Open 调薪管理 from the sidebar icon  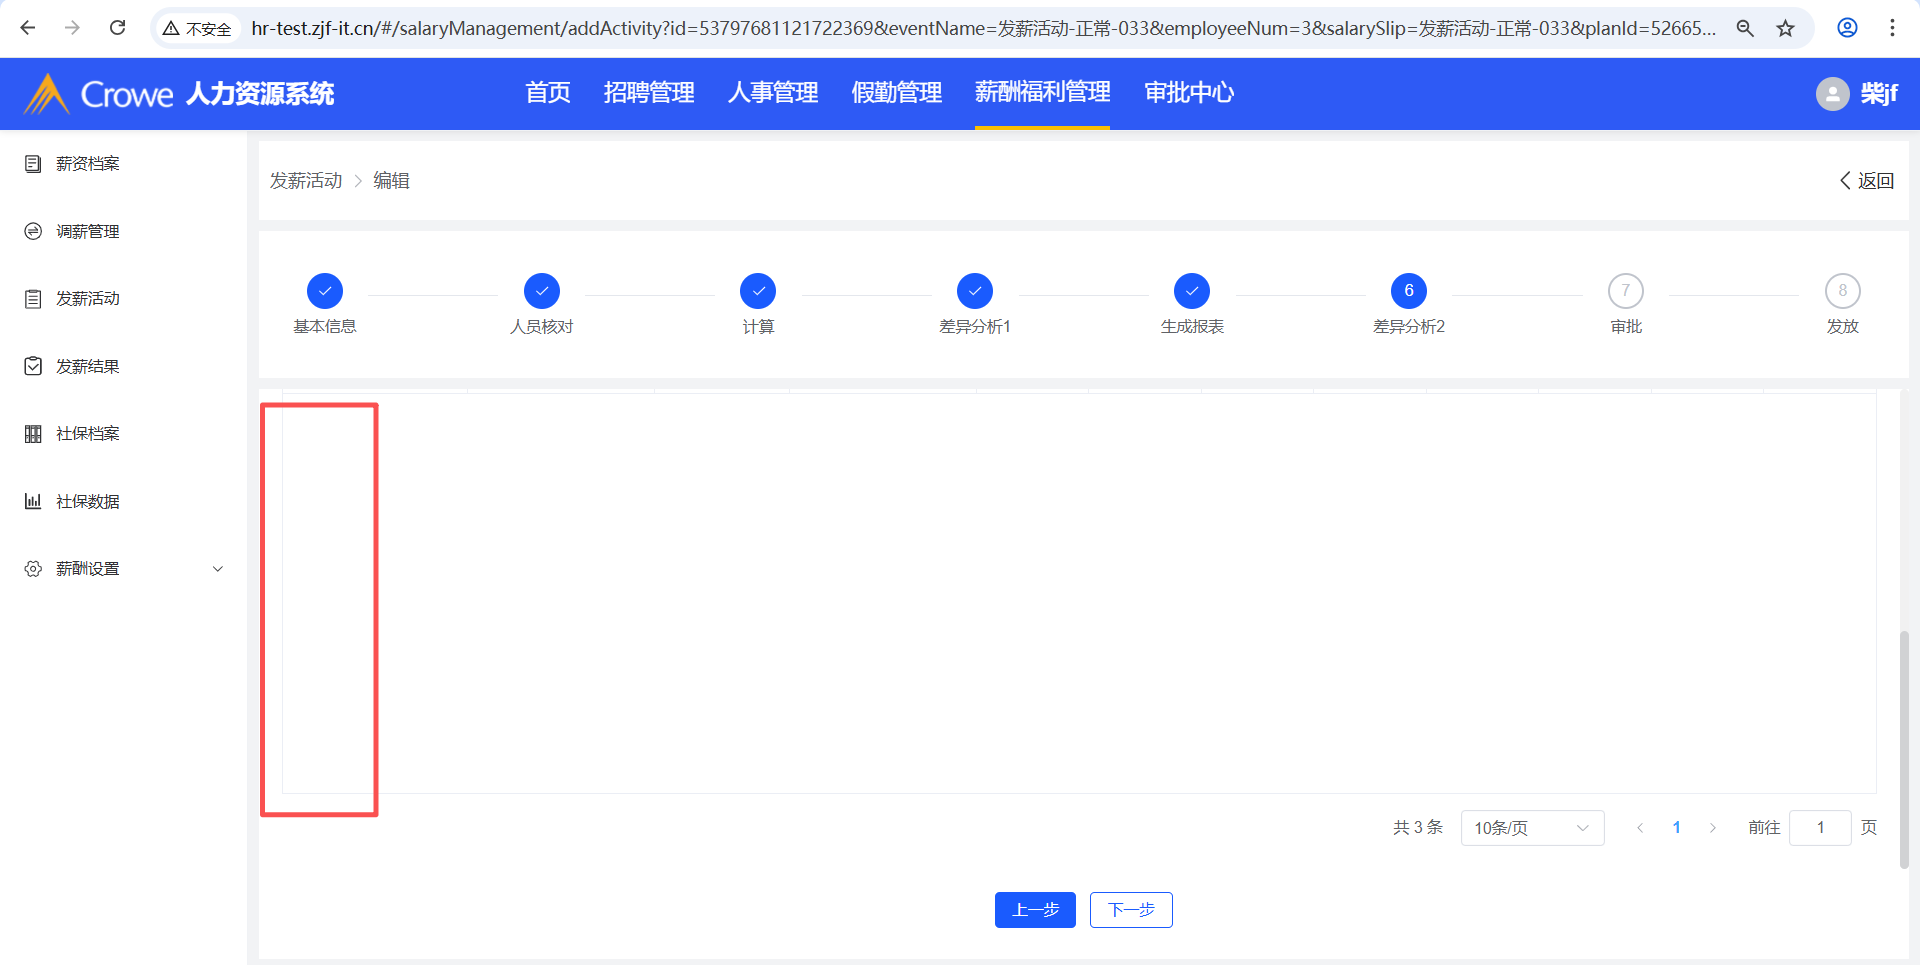[x=33, y=232]
